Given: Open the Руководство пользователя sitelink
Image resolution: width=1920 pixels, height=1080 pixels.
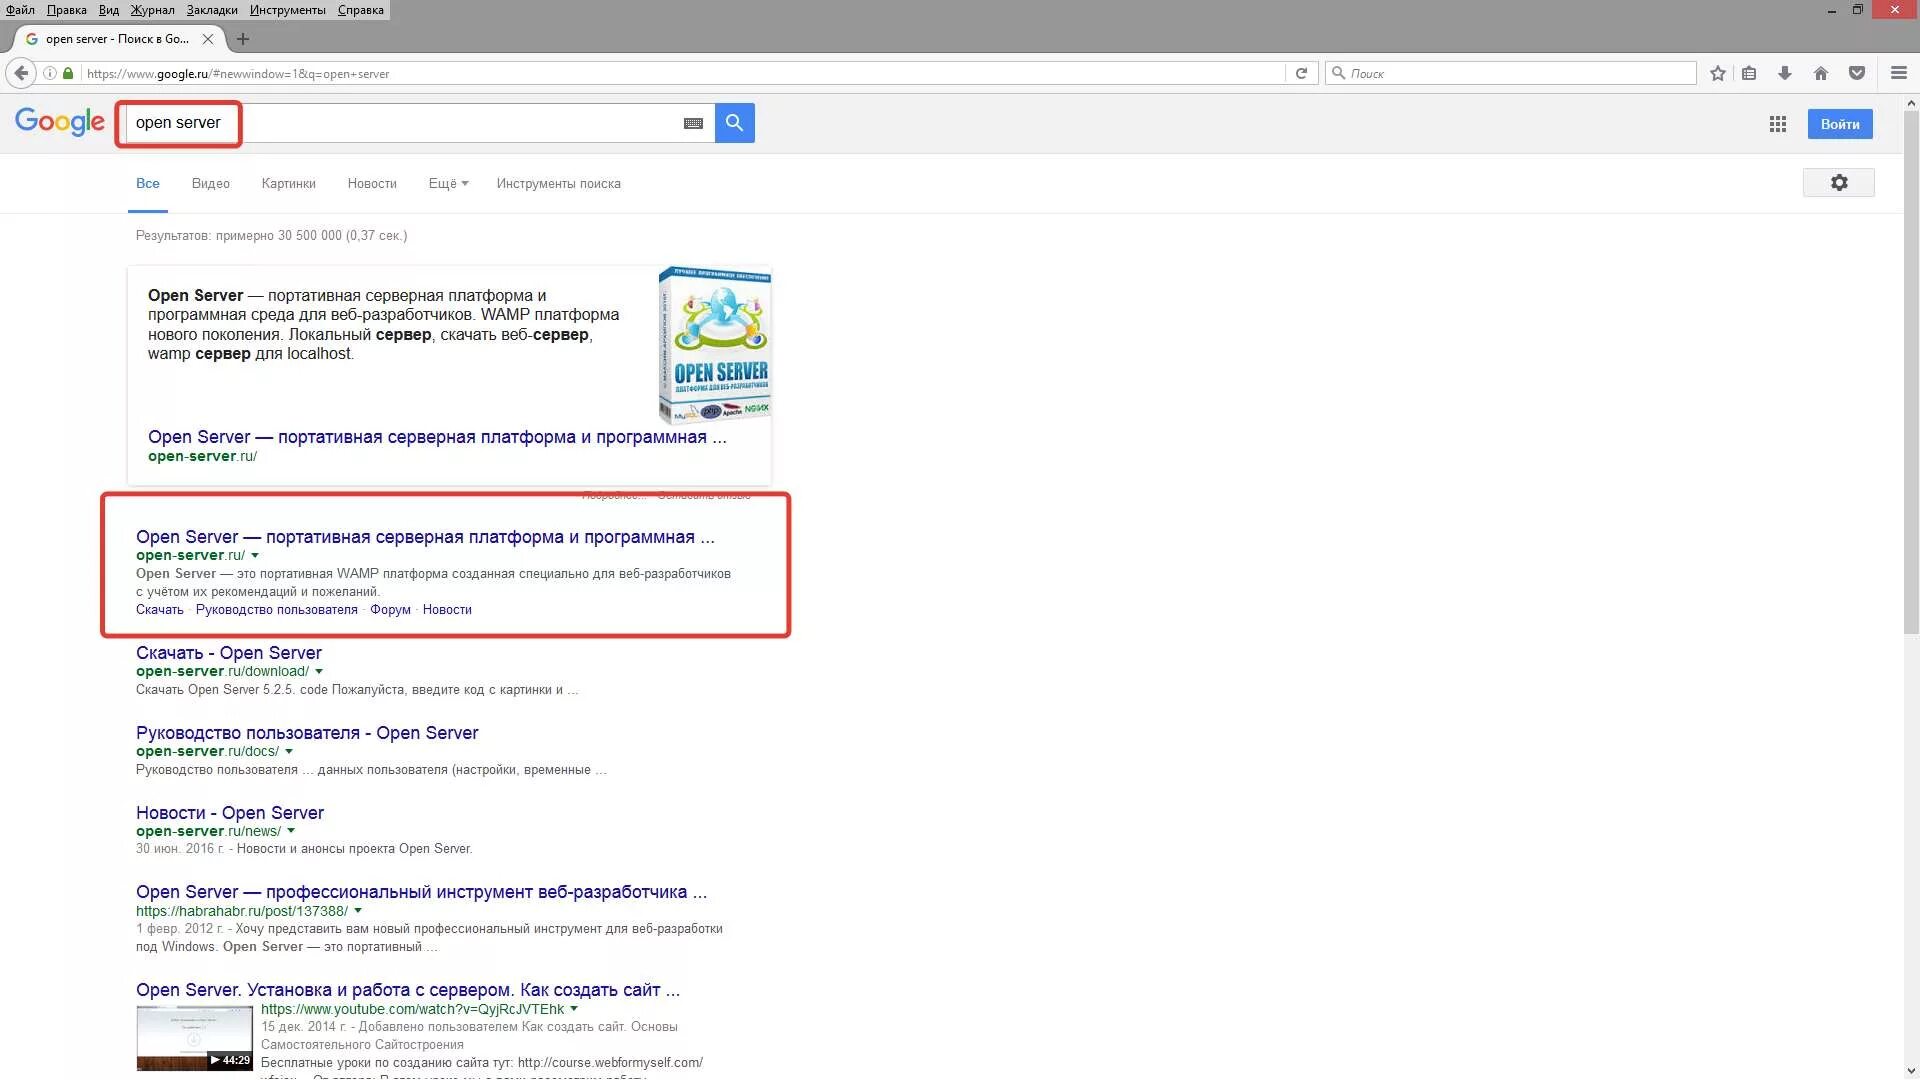Looking at the screenshot, I should (276, 610).
